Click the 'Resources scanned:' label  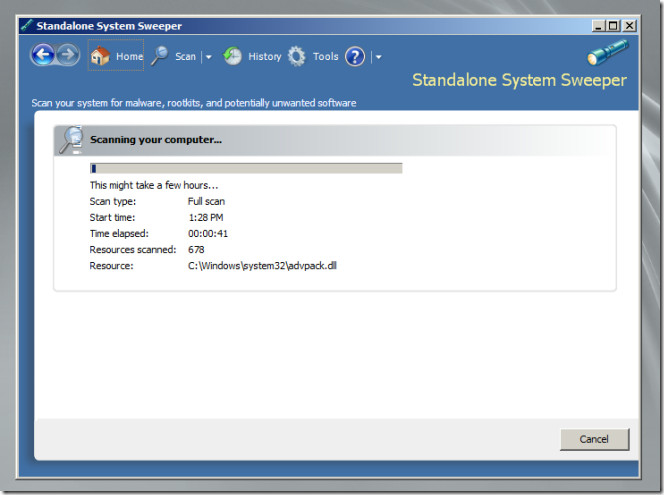point(133,249)
